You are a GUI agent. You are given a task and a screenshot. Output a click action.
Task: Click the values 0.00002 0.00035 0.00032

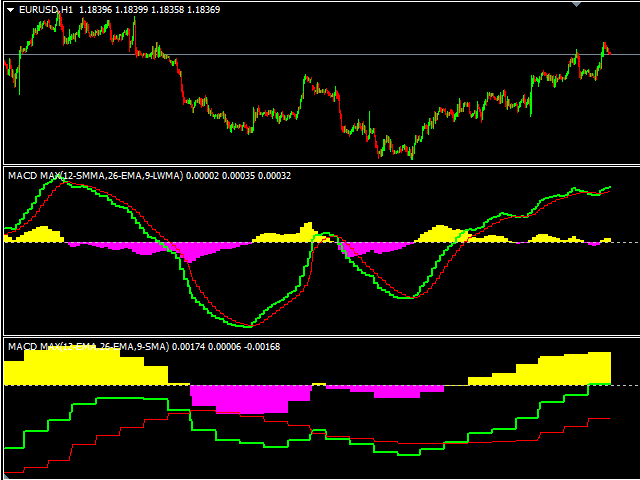[x=238, y=176]
